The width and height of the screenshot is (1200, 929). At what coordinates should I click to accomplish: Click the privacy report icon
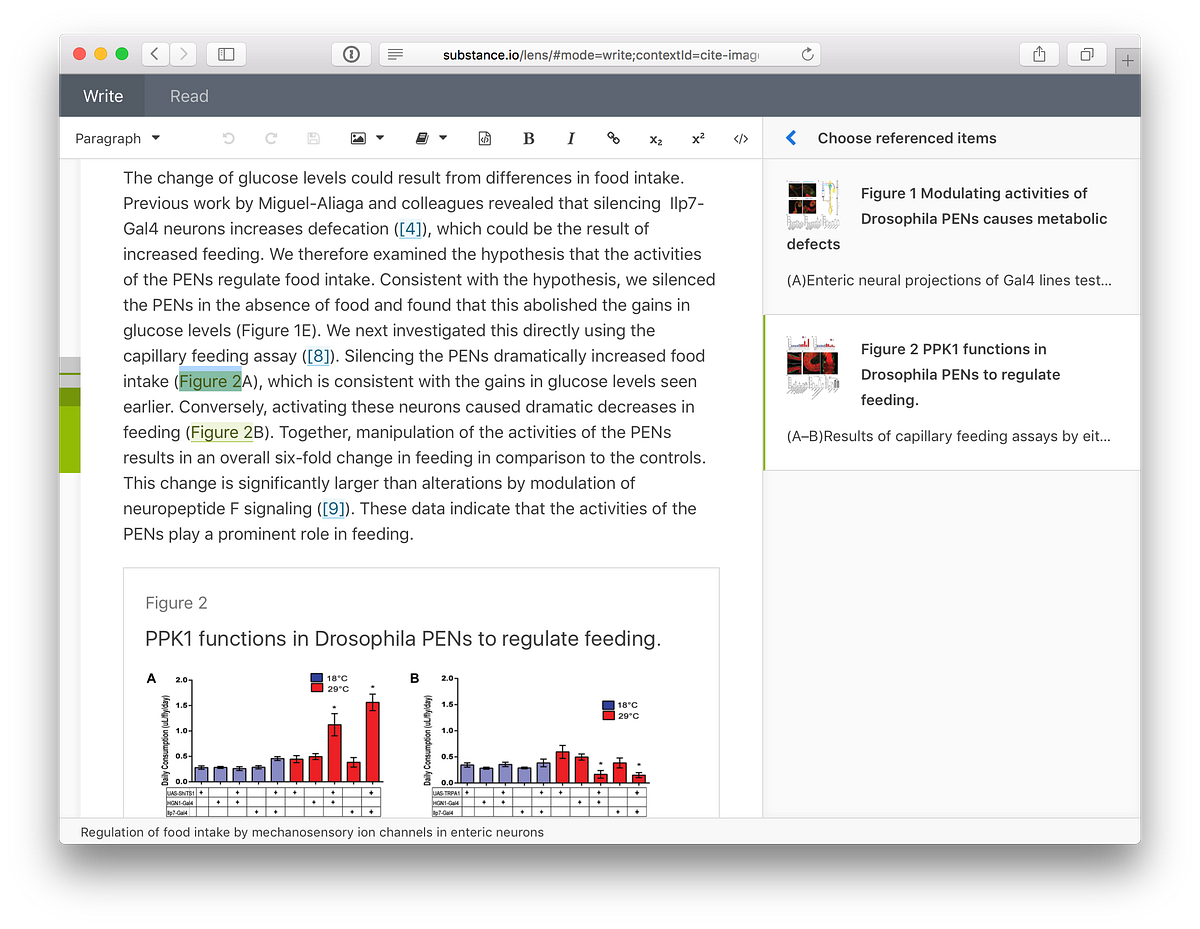click(351, 54)
